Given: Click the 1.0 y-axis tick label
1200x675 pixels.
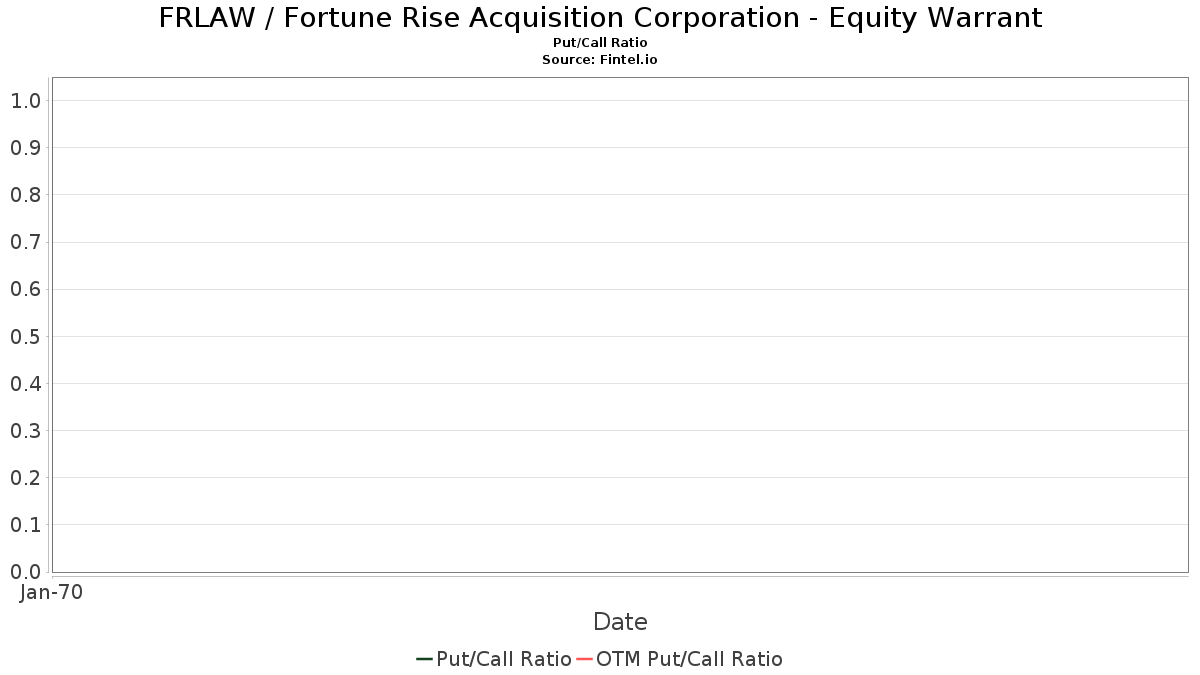Looking at the screenshot, I should 25,100.
